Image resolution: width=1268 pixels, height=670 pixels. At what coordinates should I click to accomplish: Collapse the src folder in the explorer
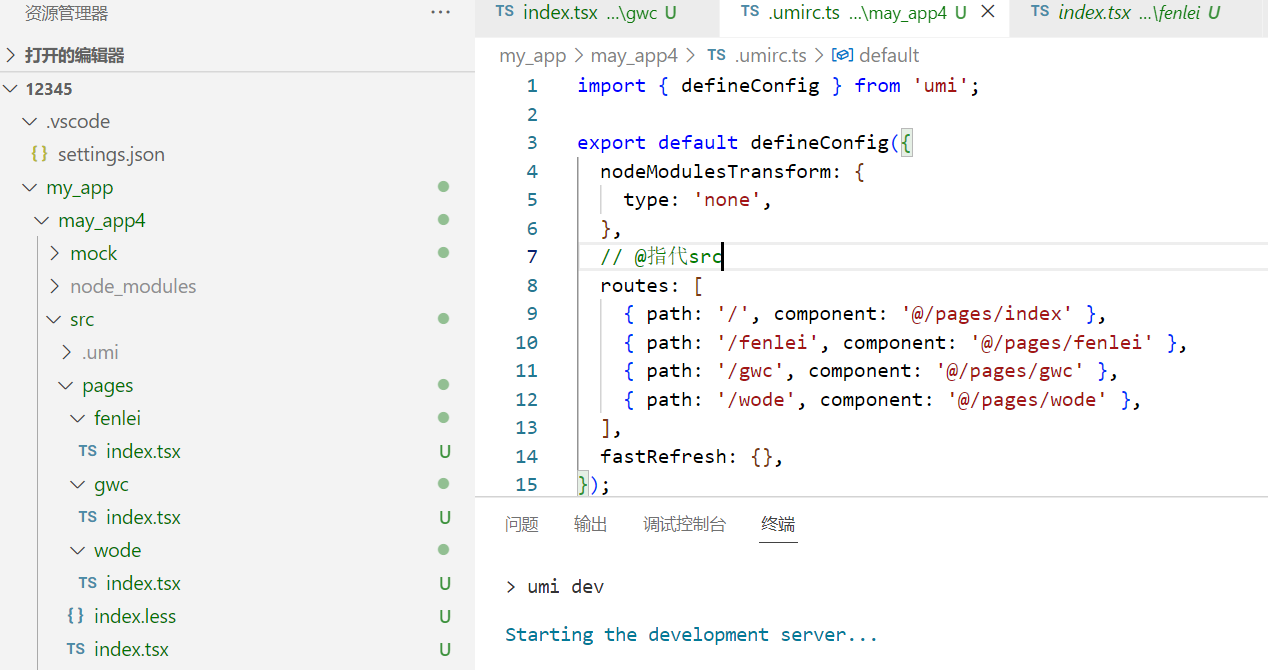point(54,319)
